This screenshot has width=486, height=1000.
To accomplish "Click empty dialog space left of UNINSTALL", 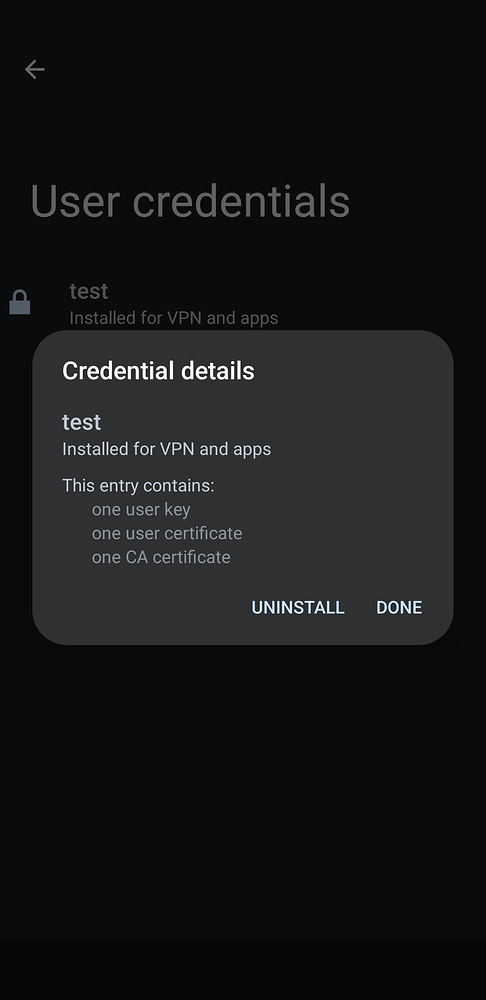I will coord(147,607).
